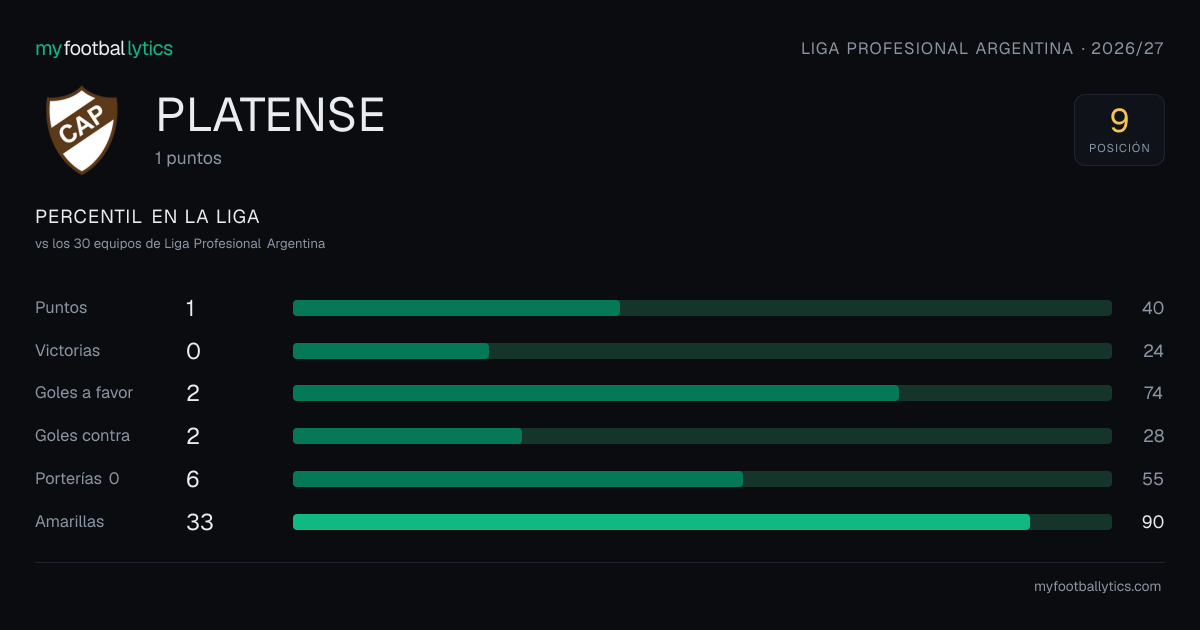Click the Amarillas value 33
1200x630 pixels.
[200, 522]
